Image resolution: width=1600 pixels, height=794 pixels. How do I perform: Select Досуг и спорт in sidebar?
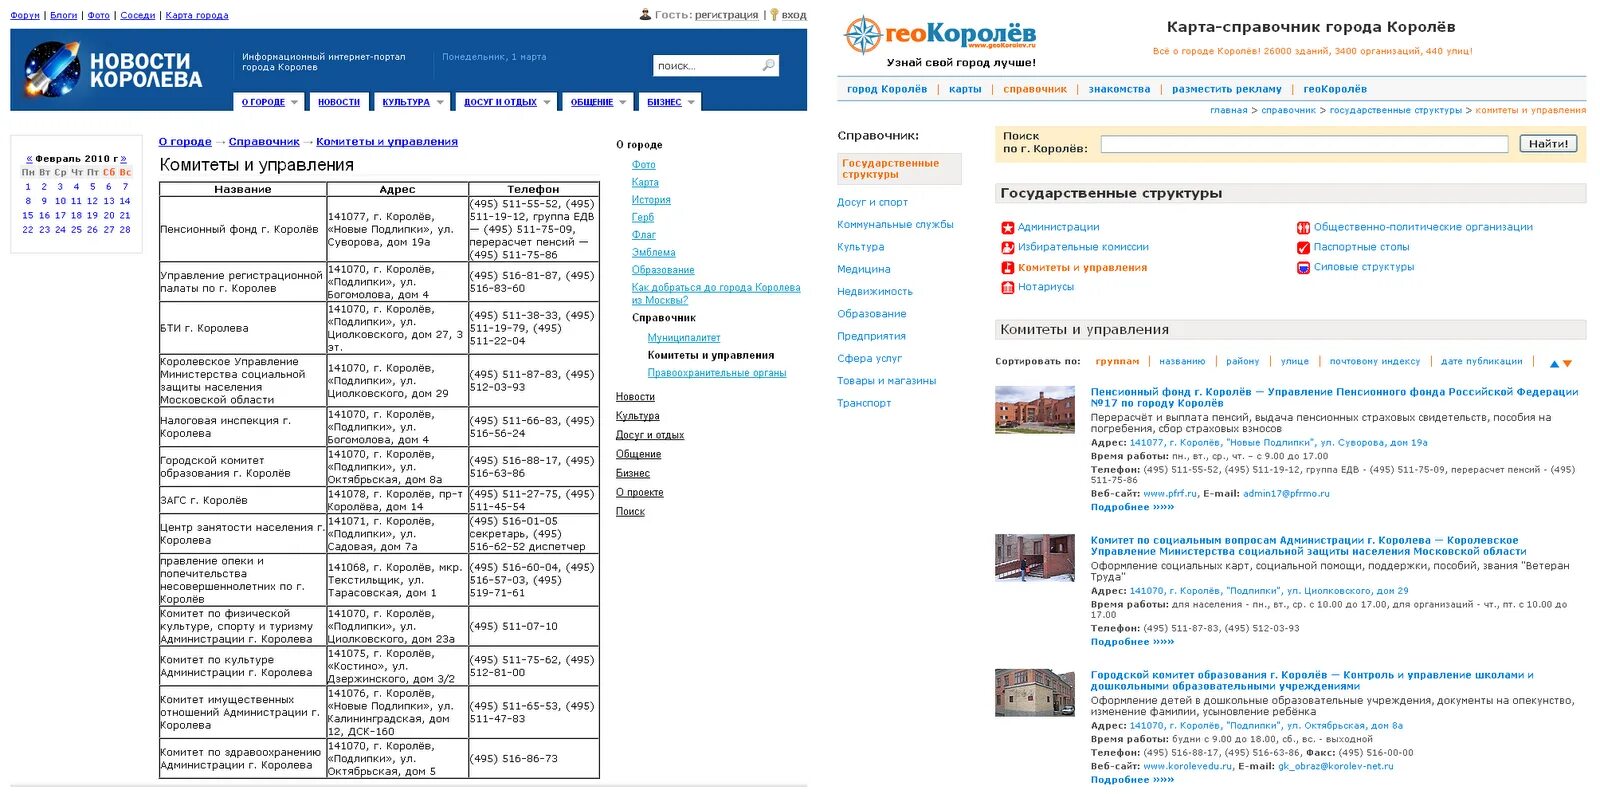coord(872,202)
